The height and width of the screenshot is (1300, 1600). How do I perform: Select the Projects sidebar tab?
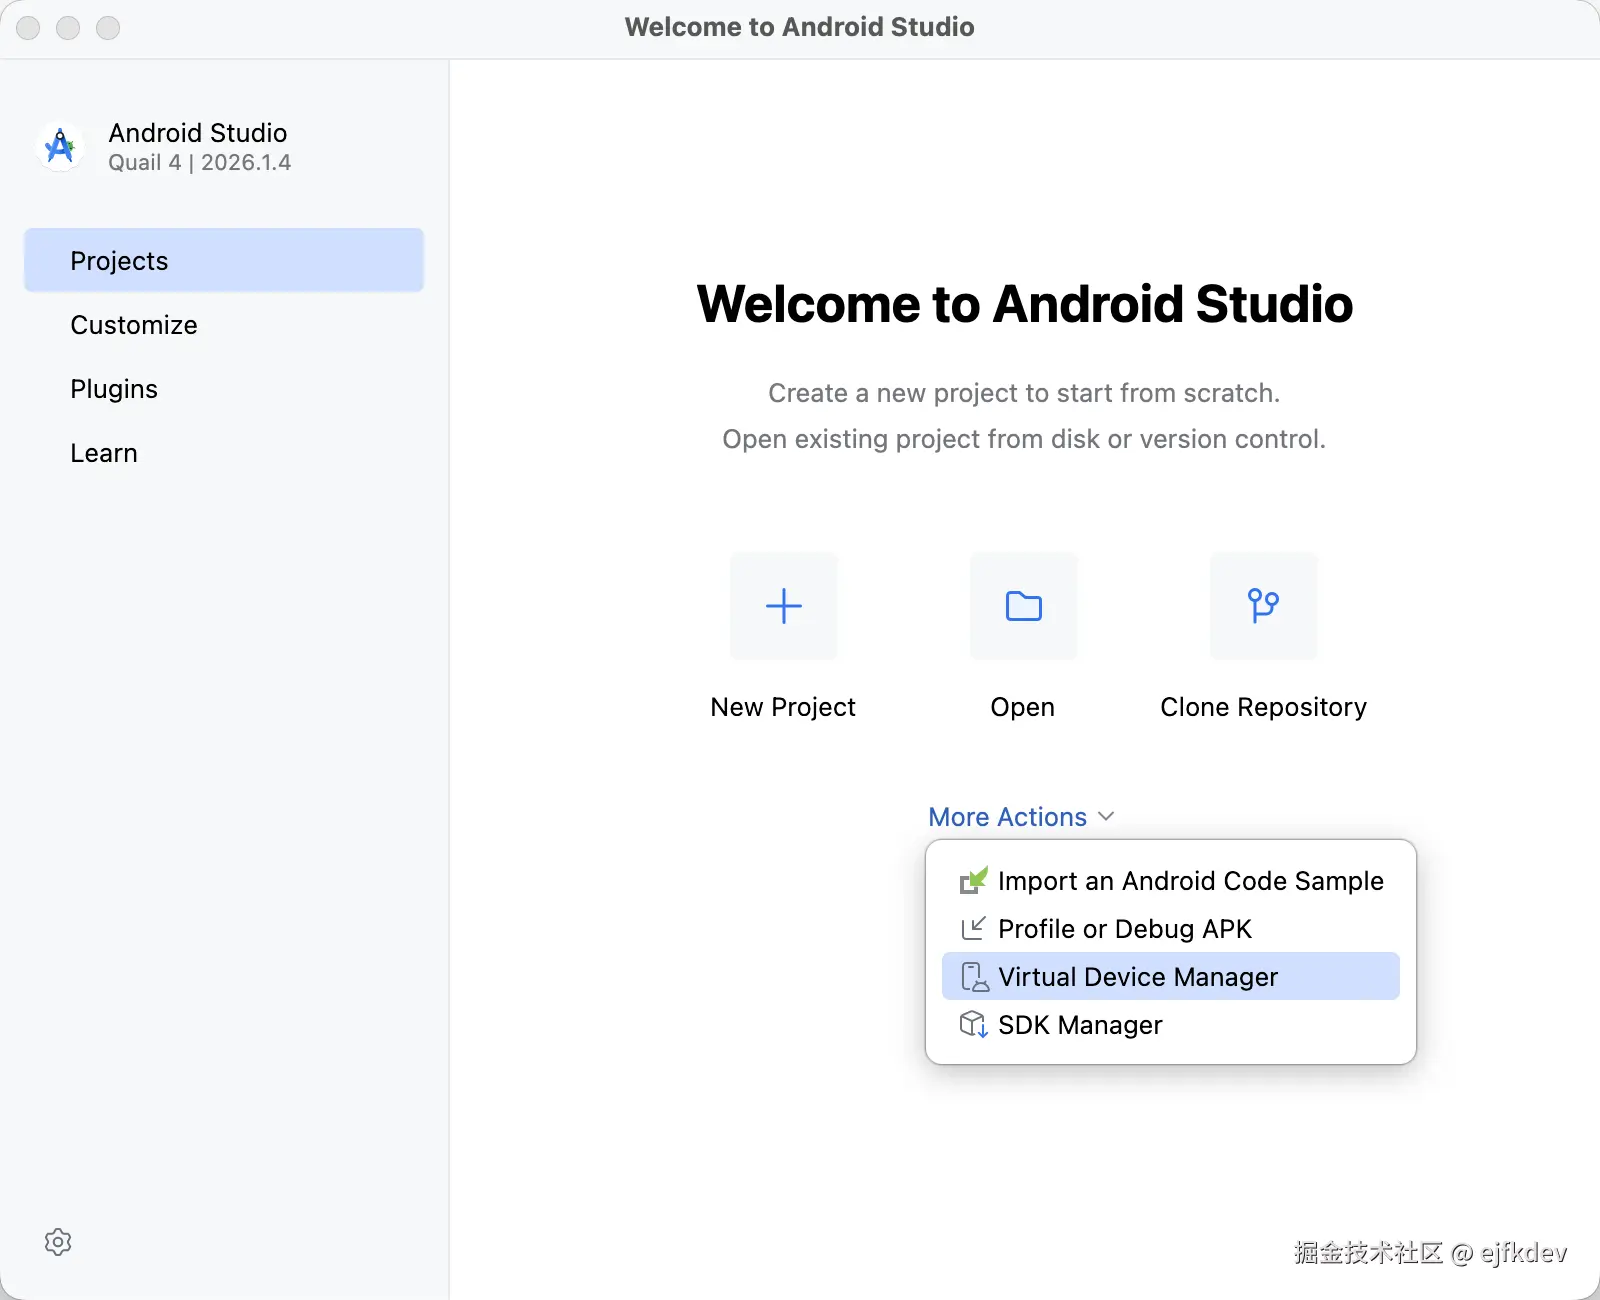(224, 260)
